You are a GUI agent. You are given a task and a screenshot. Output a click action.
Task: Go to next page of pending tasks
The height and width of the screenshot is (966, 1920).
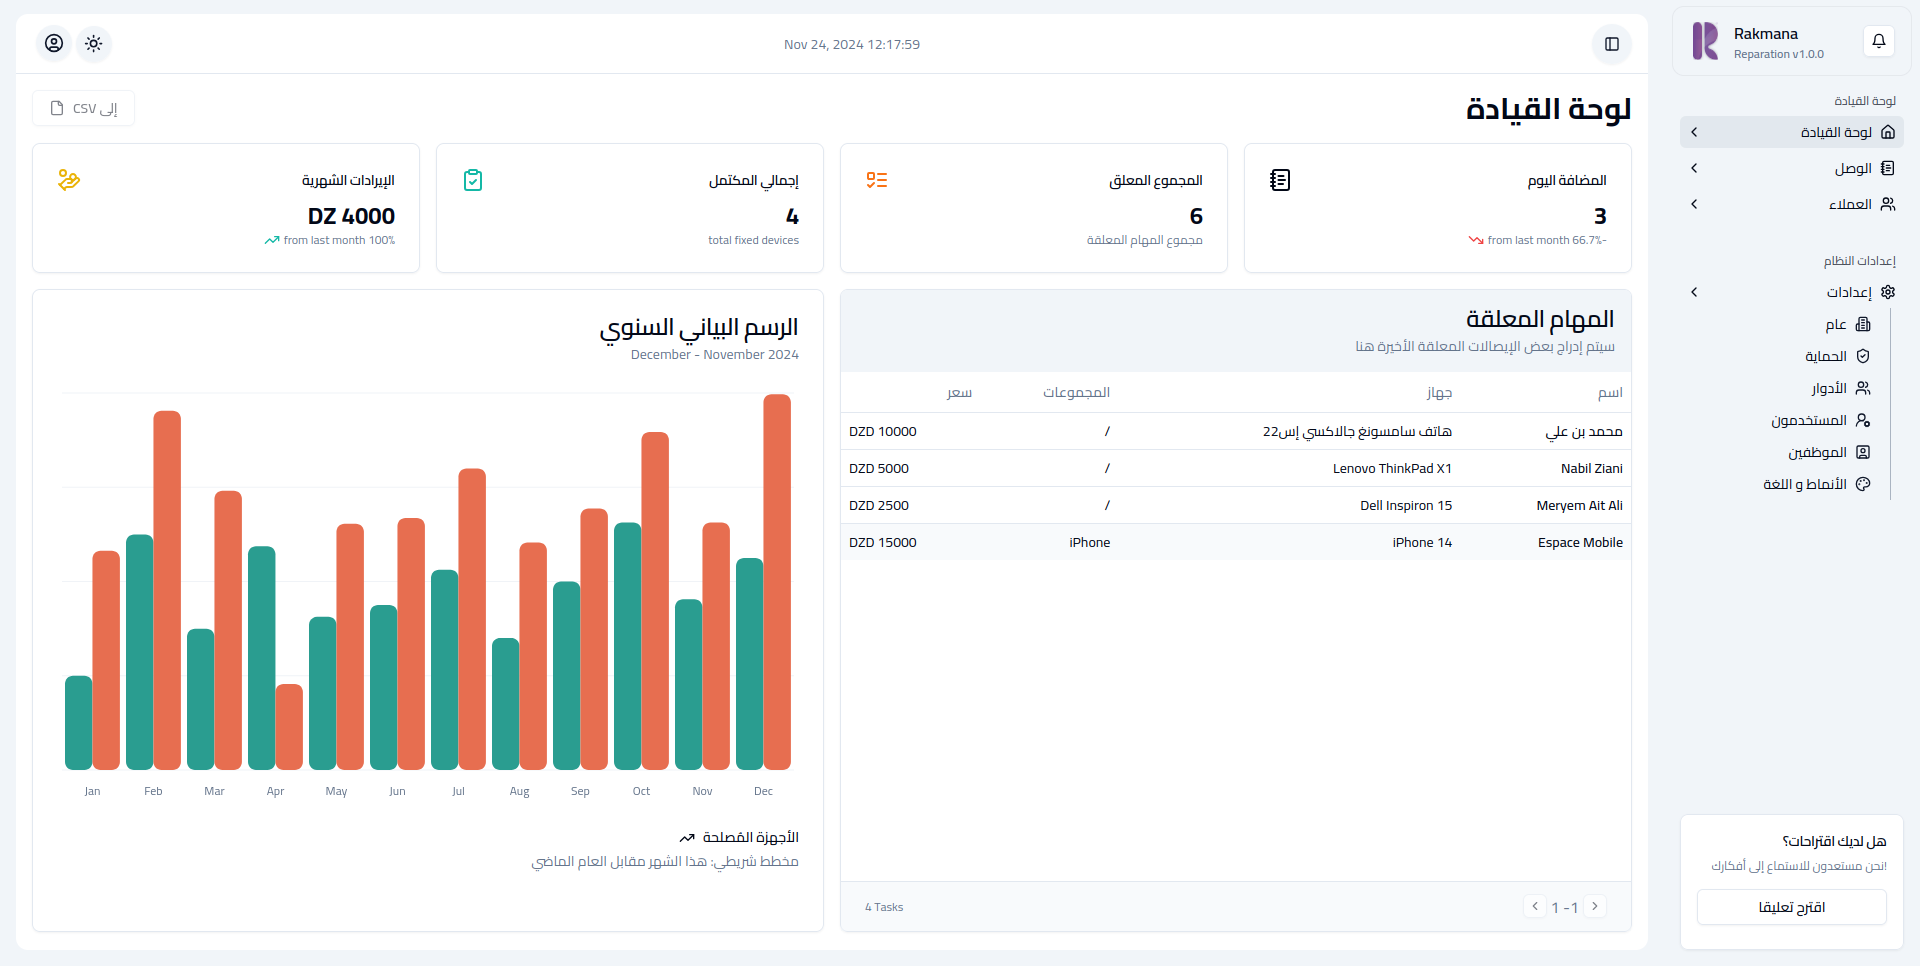(1595, 906)
